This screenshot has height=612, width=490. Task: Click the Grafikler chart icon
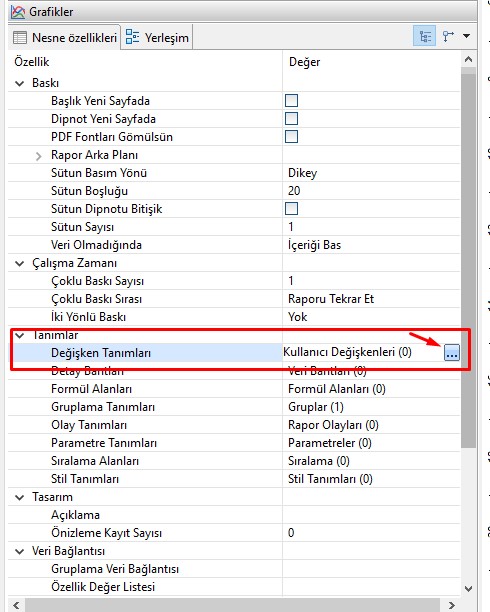(18, 12)
